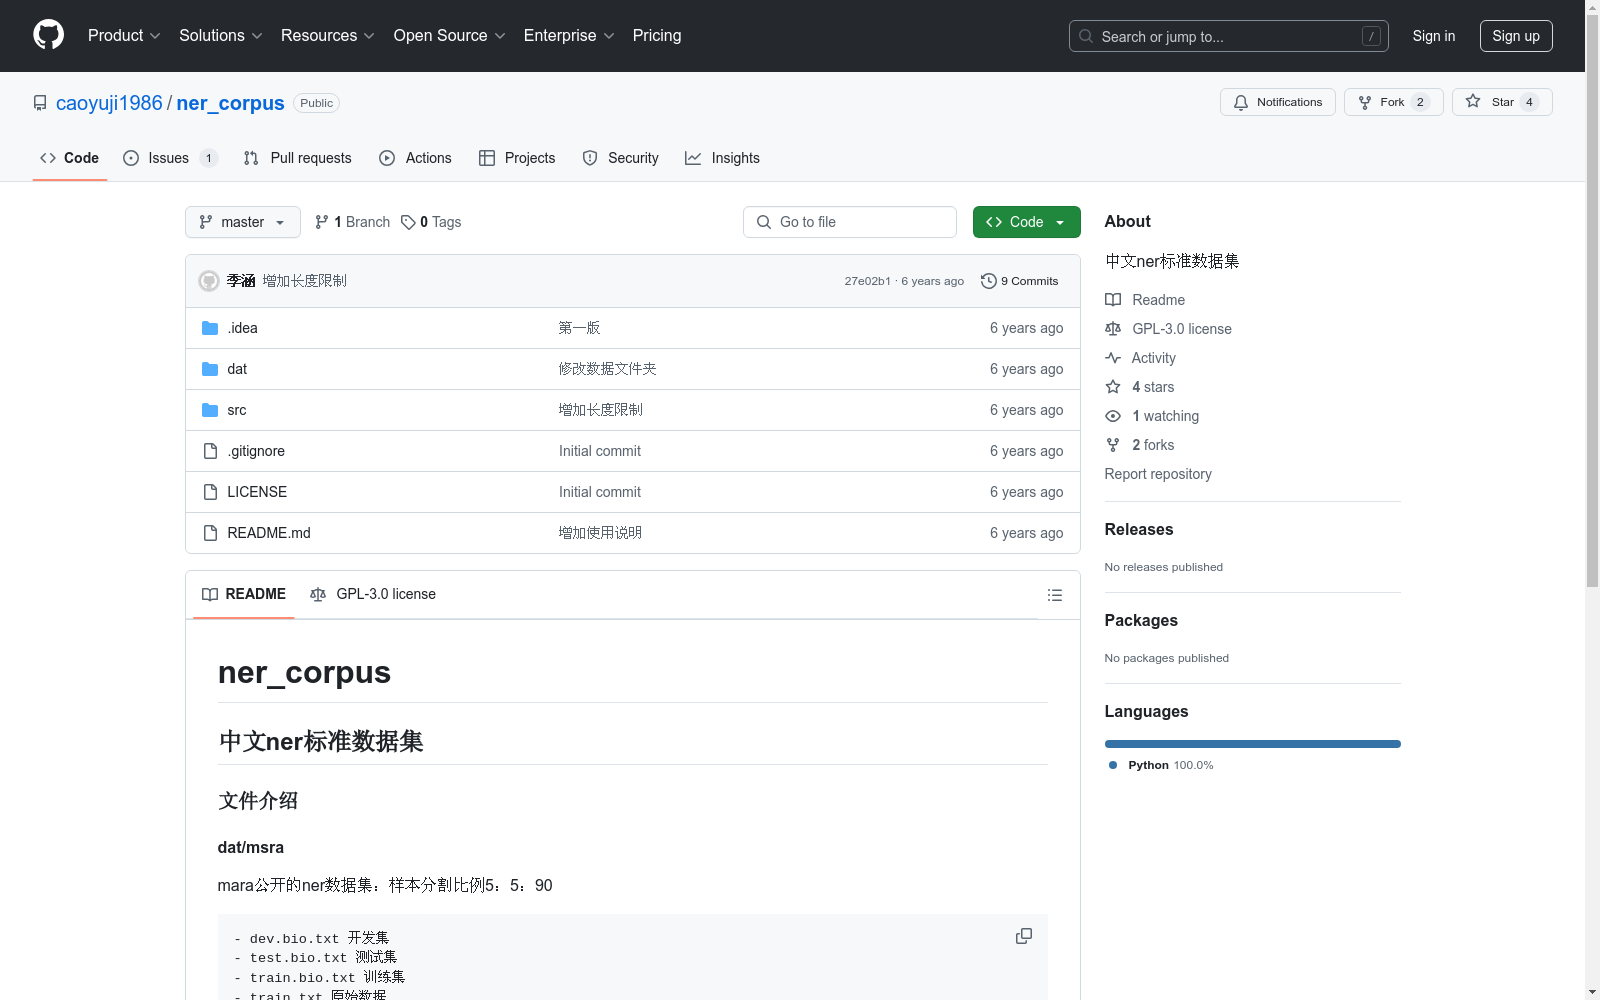
Task: Click the star icon beside 4 stars
Action: click(x=1113, y=387)
